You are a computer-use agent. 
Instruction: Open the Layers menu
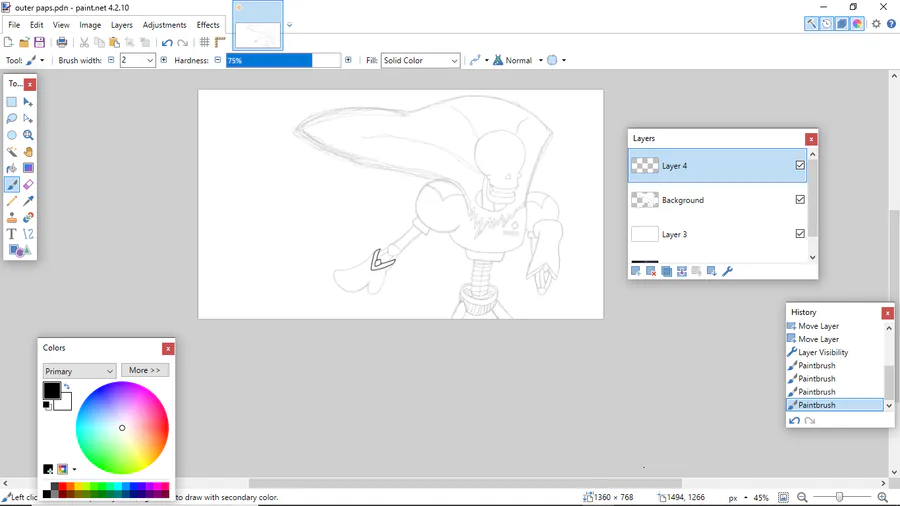coord(122,25)
